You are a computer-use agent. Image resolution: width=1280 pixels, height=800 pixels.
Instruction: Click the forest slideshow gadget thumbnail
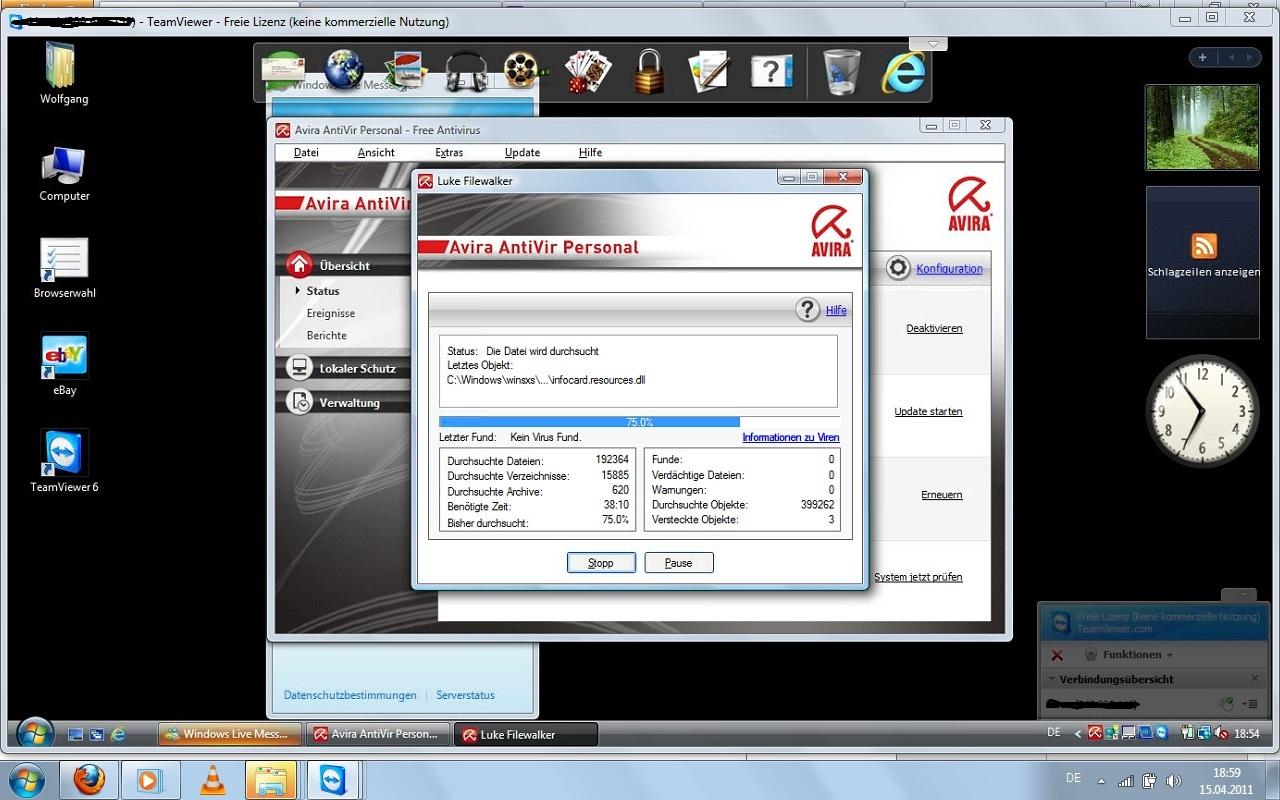[1202, 127]
